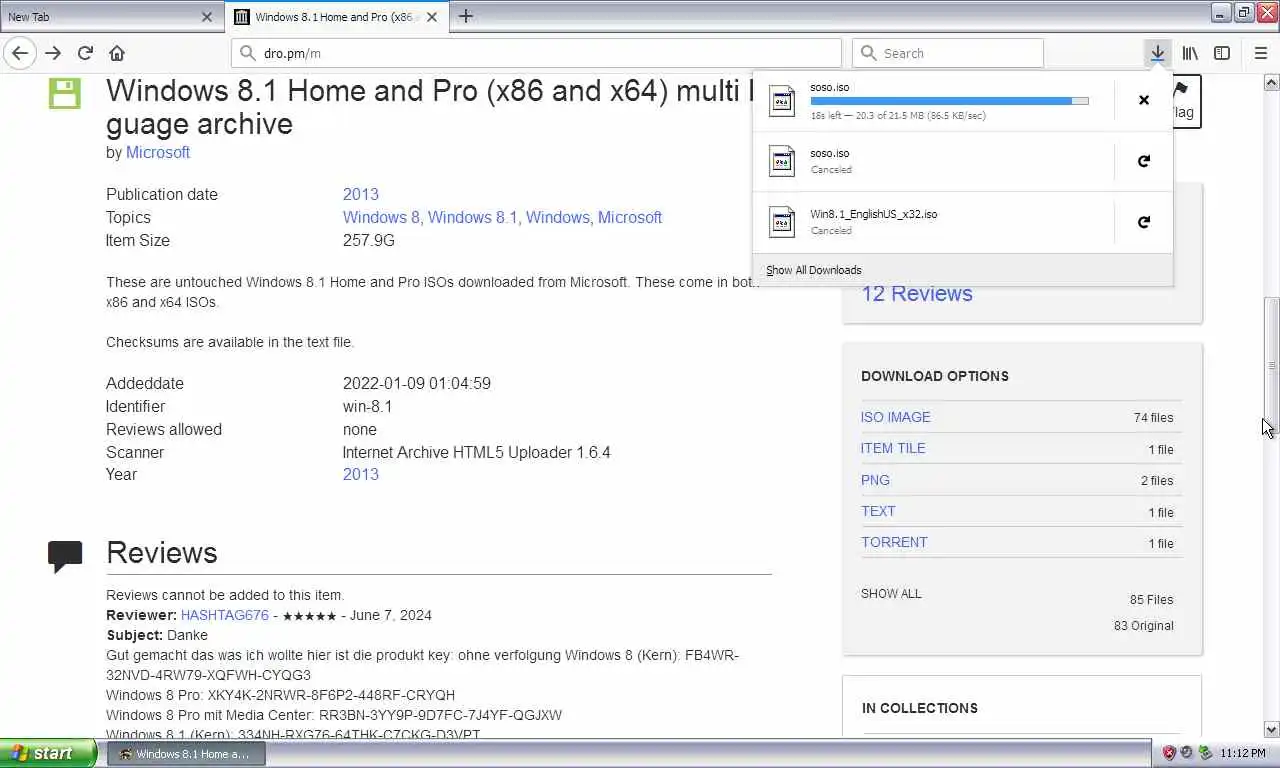Click the green floppy disk software icon
Image resolution: width=1280 pixels, height=768 pixels.
(64, 93)
